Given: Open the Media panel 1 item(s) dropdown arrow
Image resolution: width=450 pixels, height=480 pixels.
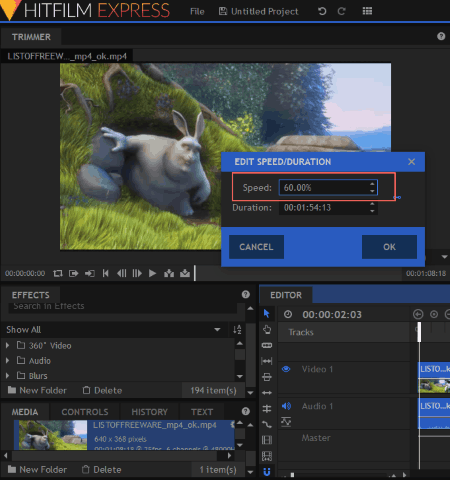Looking at the screenshot, I should [x=250, y=472].
